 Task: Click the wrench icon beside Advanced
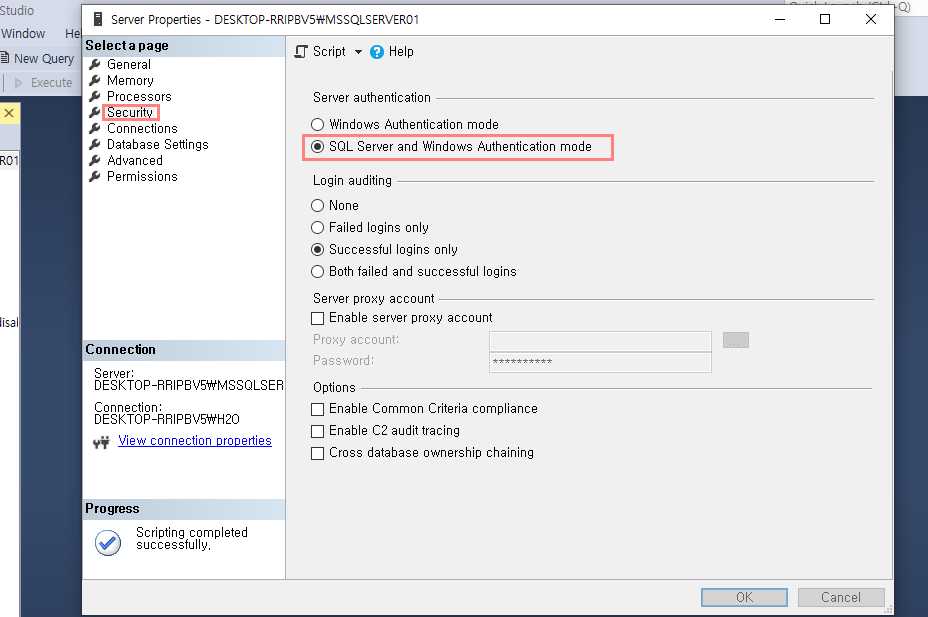(95, 160)
